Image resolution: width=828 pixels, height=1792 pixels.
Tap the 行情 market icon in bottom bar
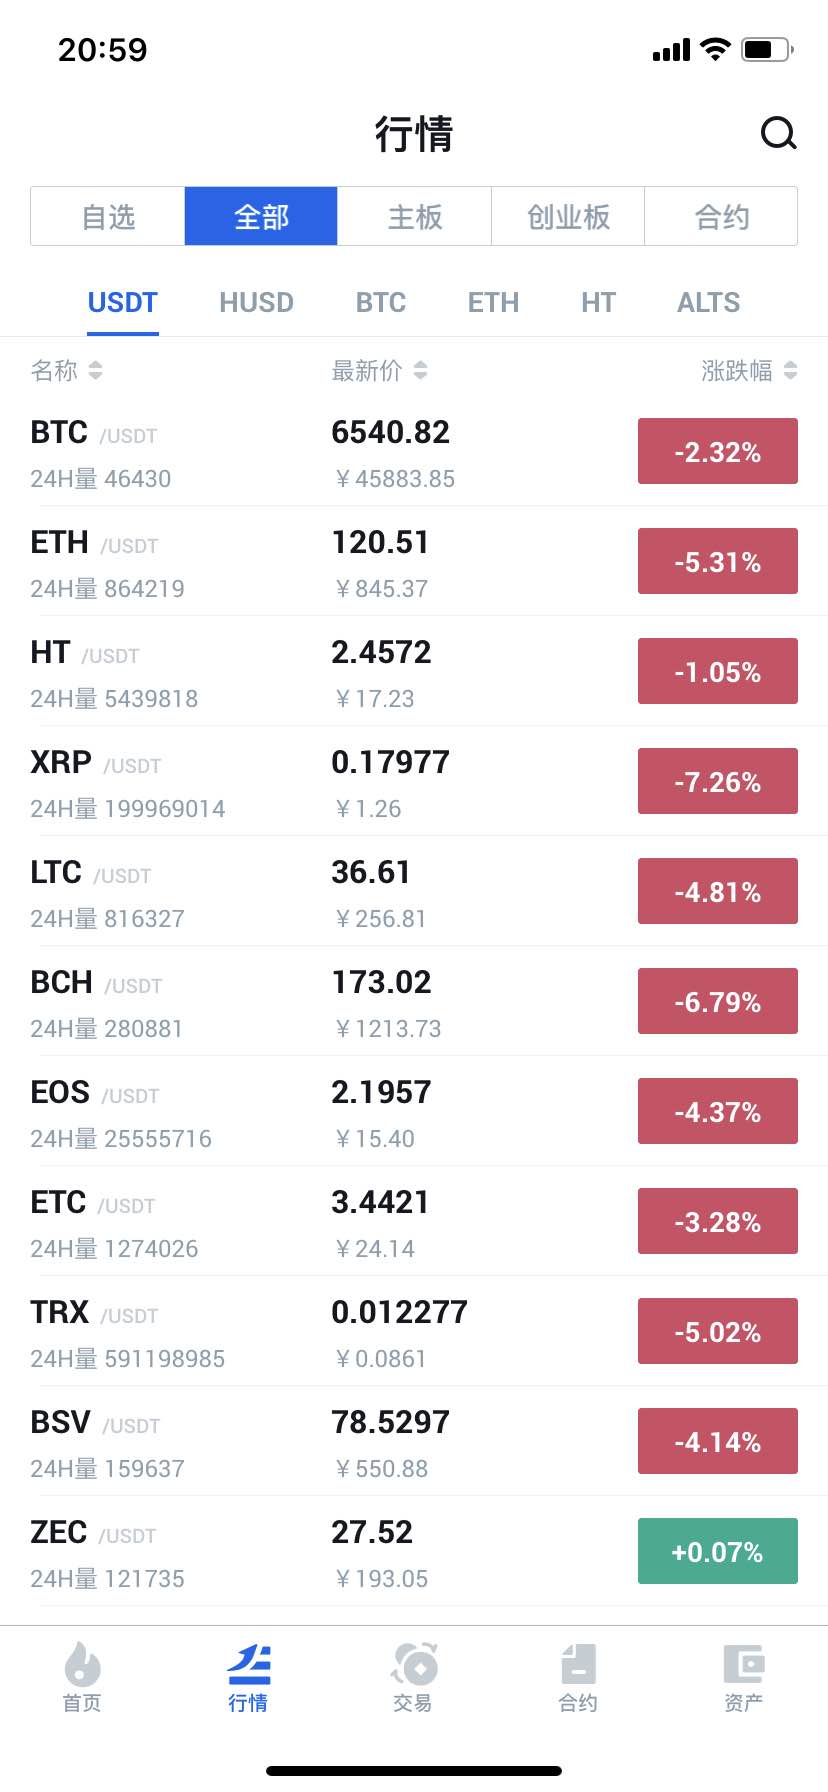[248, 1665]
